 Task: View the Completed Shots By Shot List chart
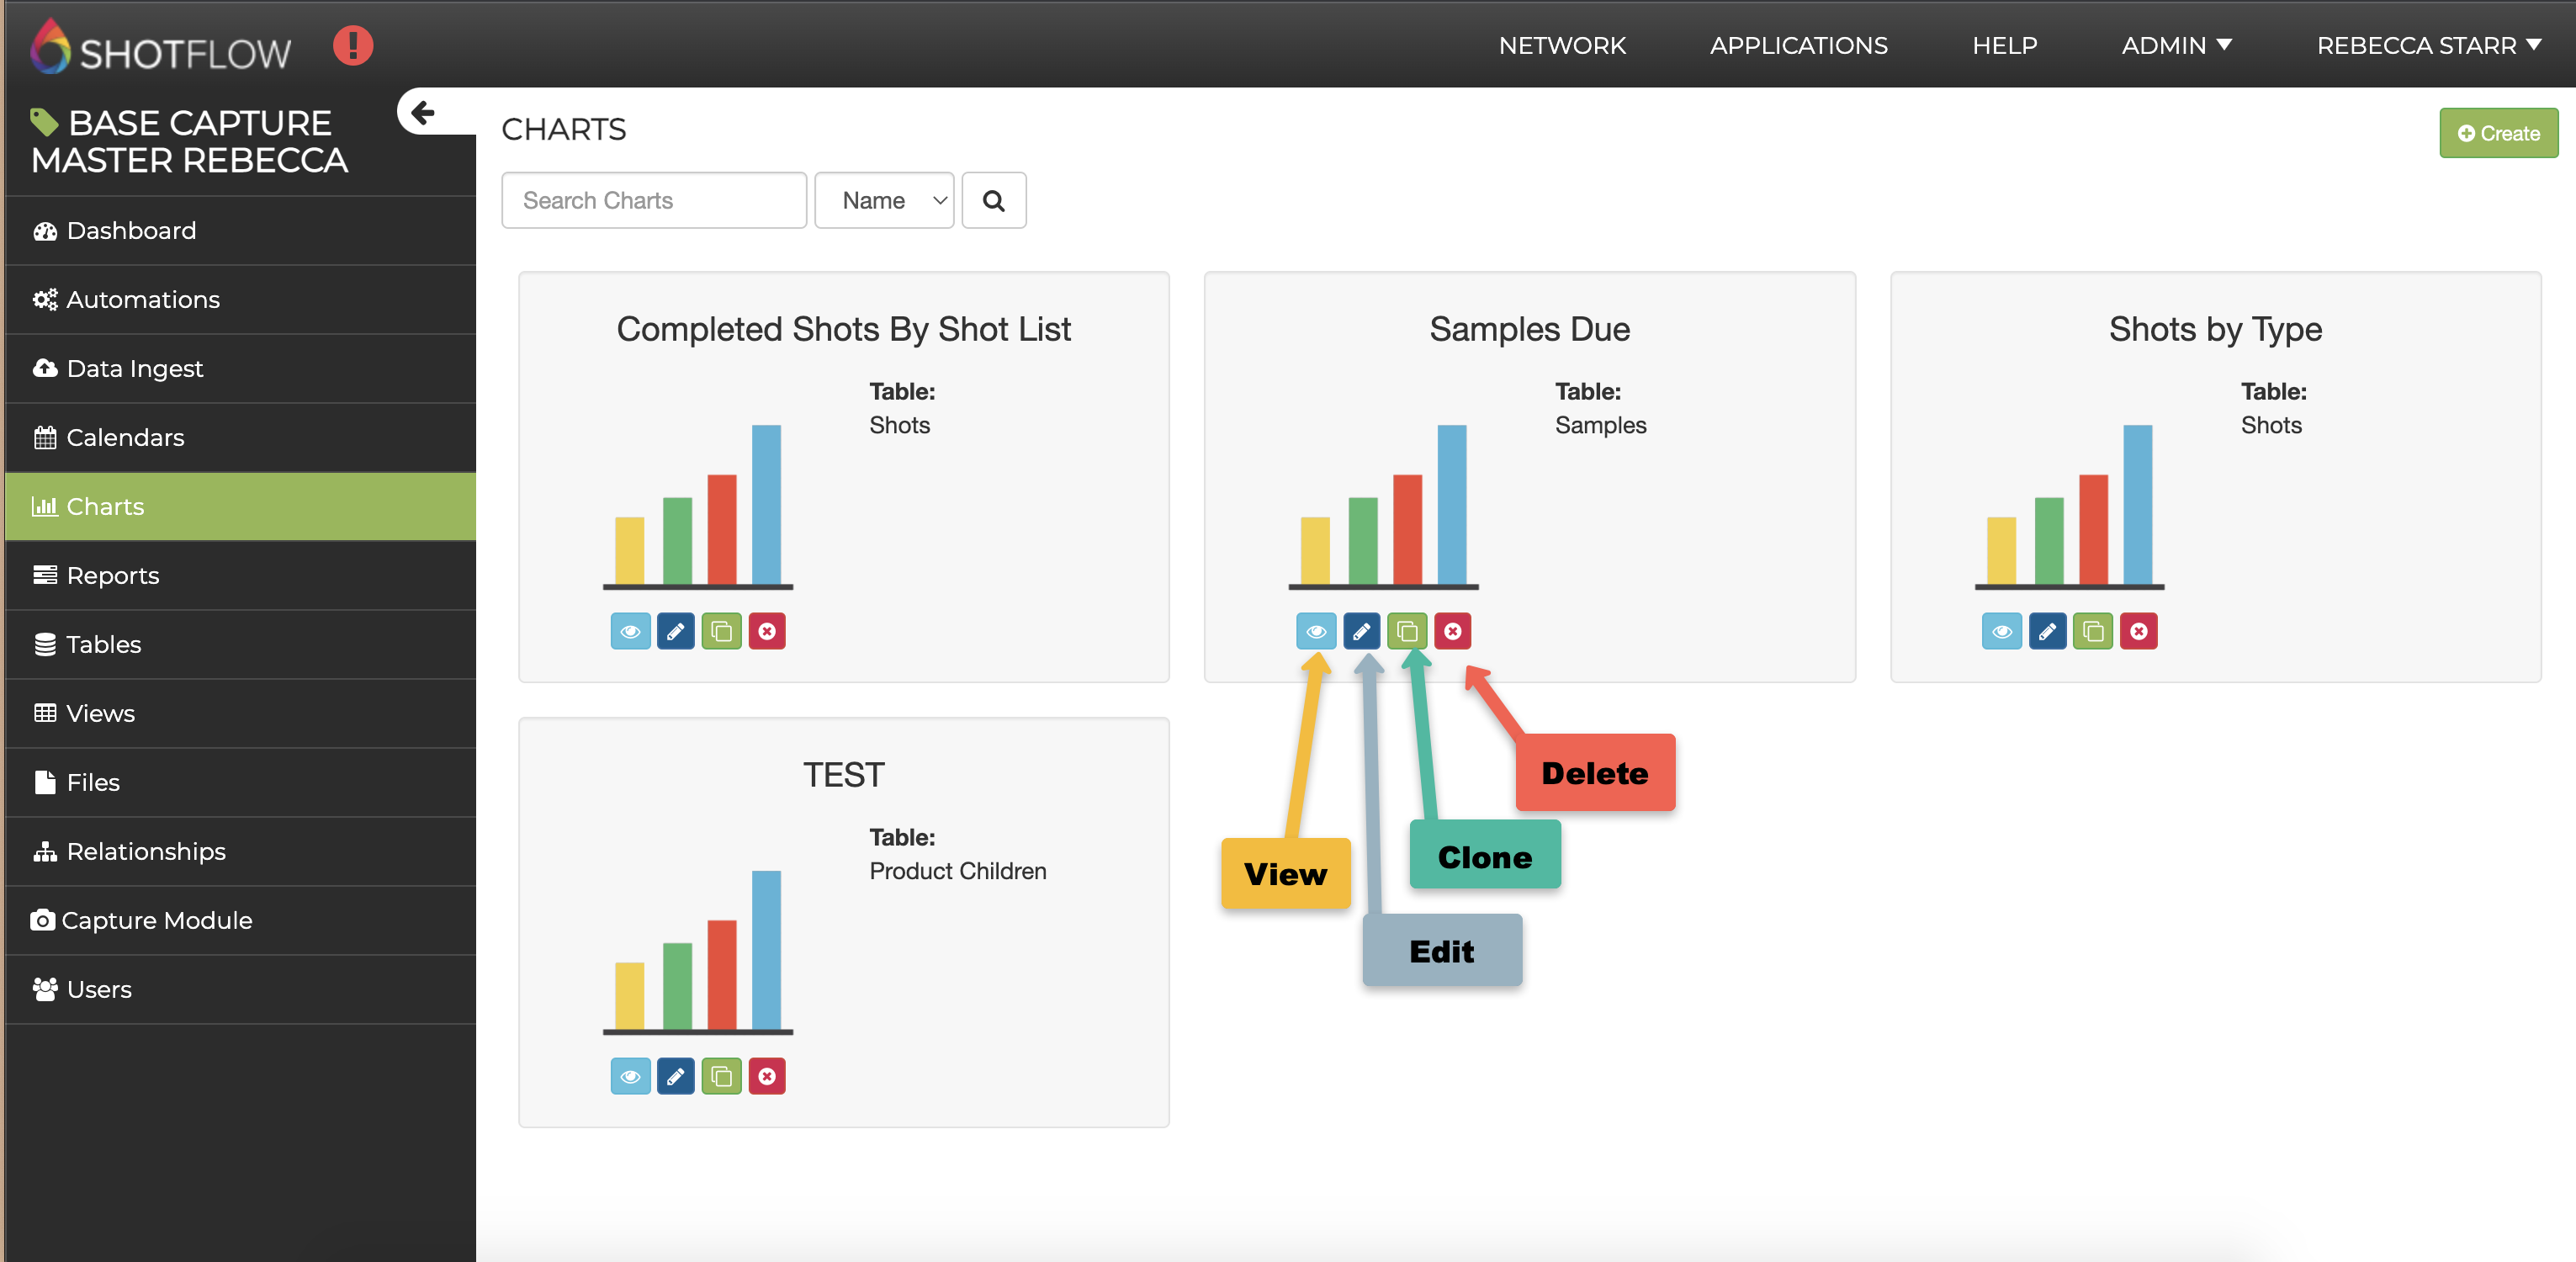[630, 631]
